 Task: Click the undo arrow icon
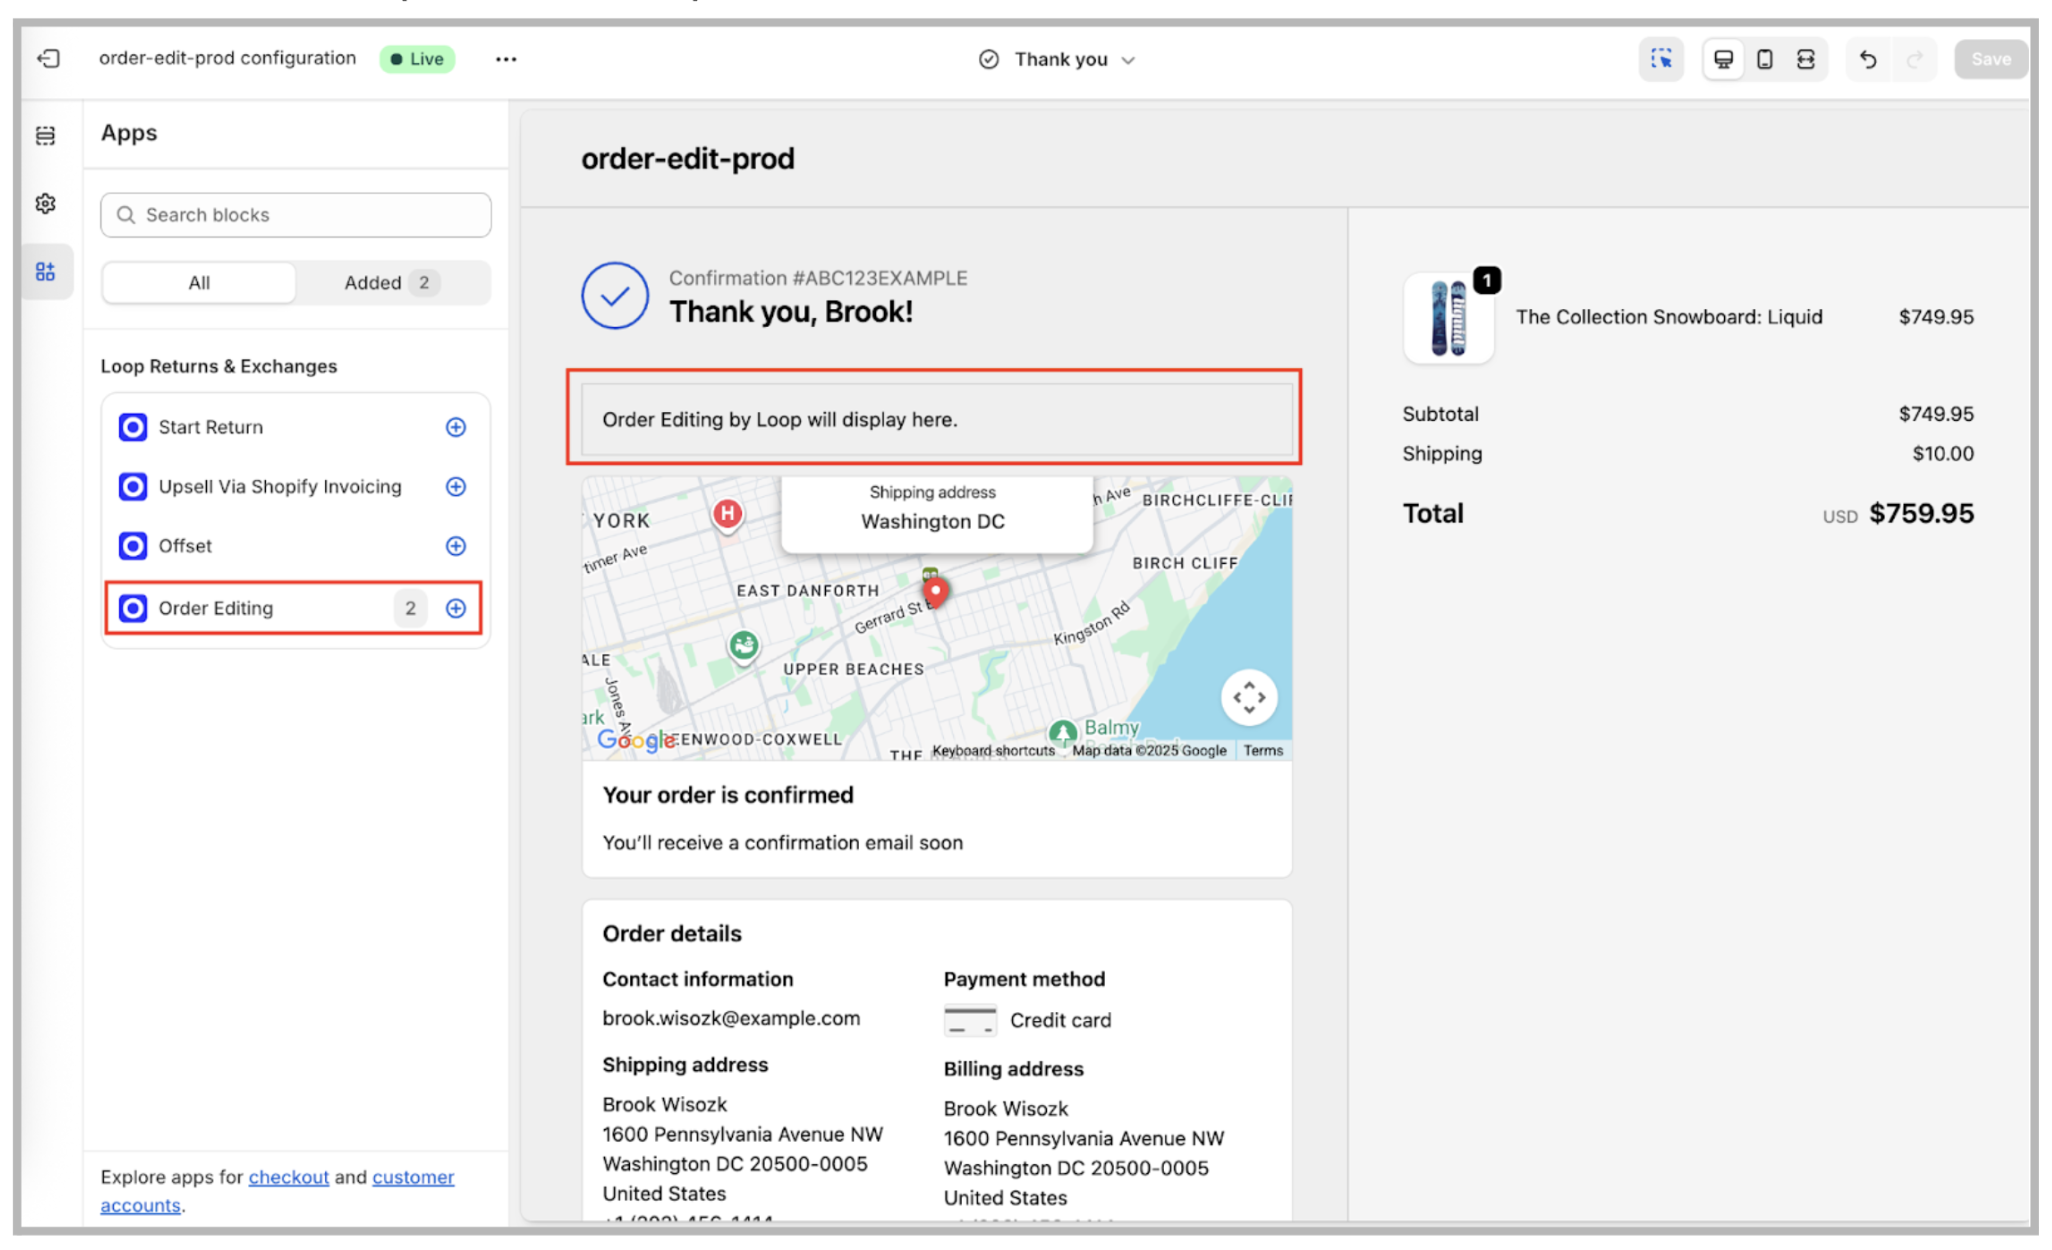[1867, 59]
